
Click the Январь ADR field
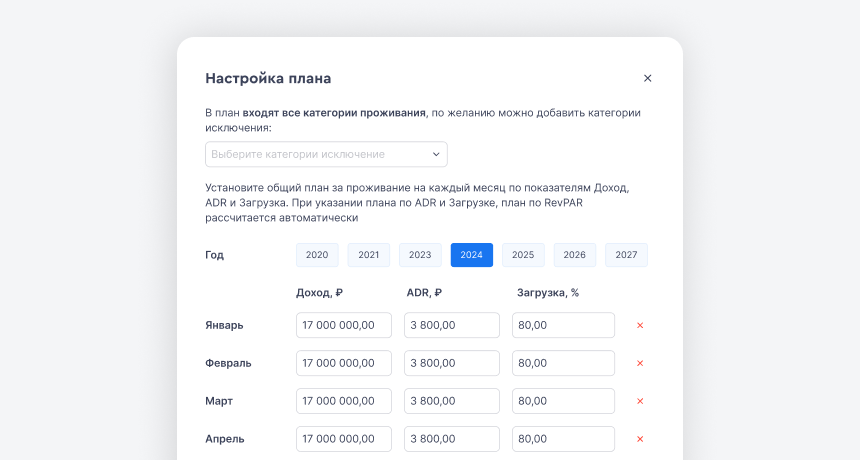(451, 325)
